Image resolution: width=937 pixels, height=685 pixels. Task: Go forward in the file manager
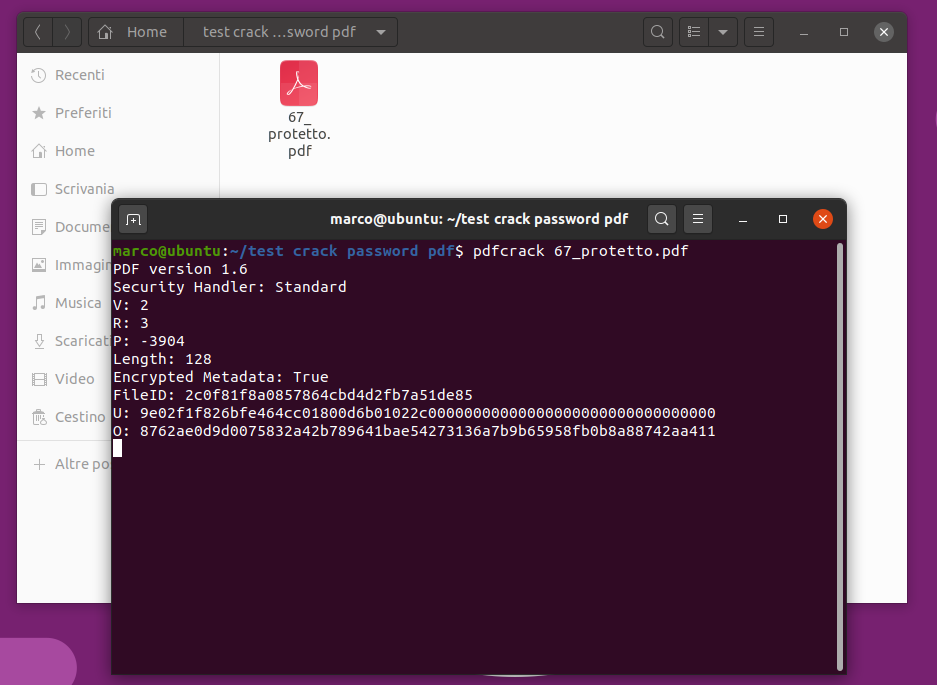pyautogui.click(x=67, y=32)
